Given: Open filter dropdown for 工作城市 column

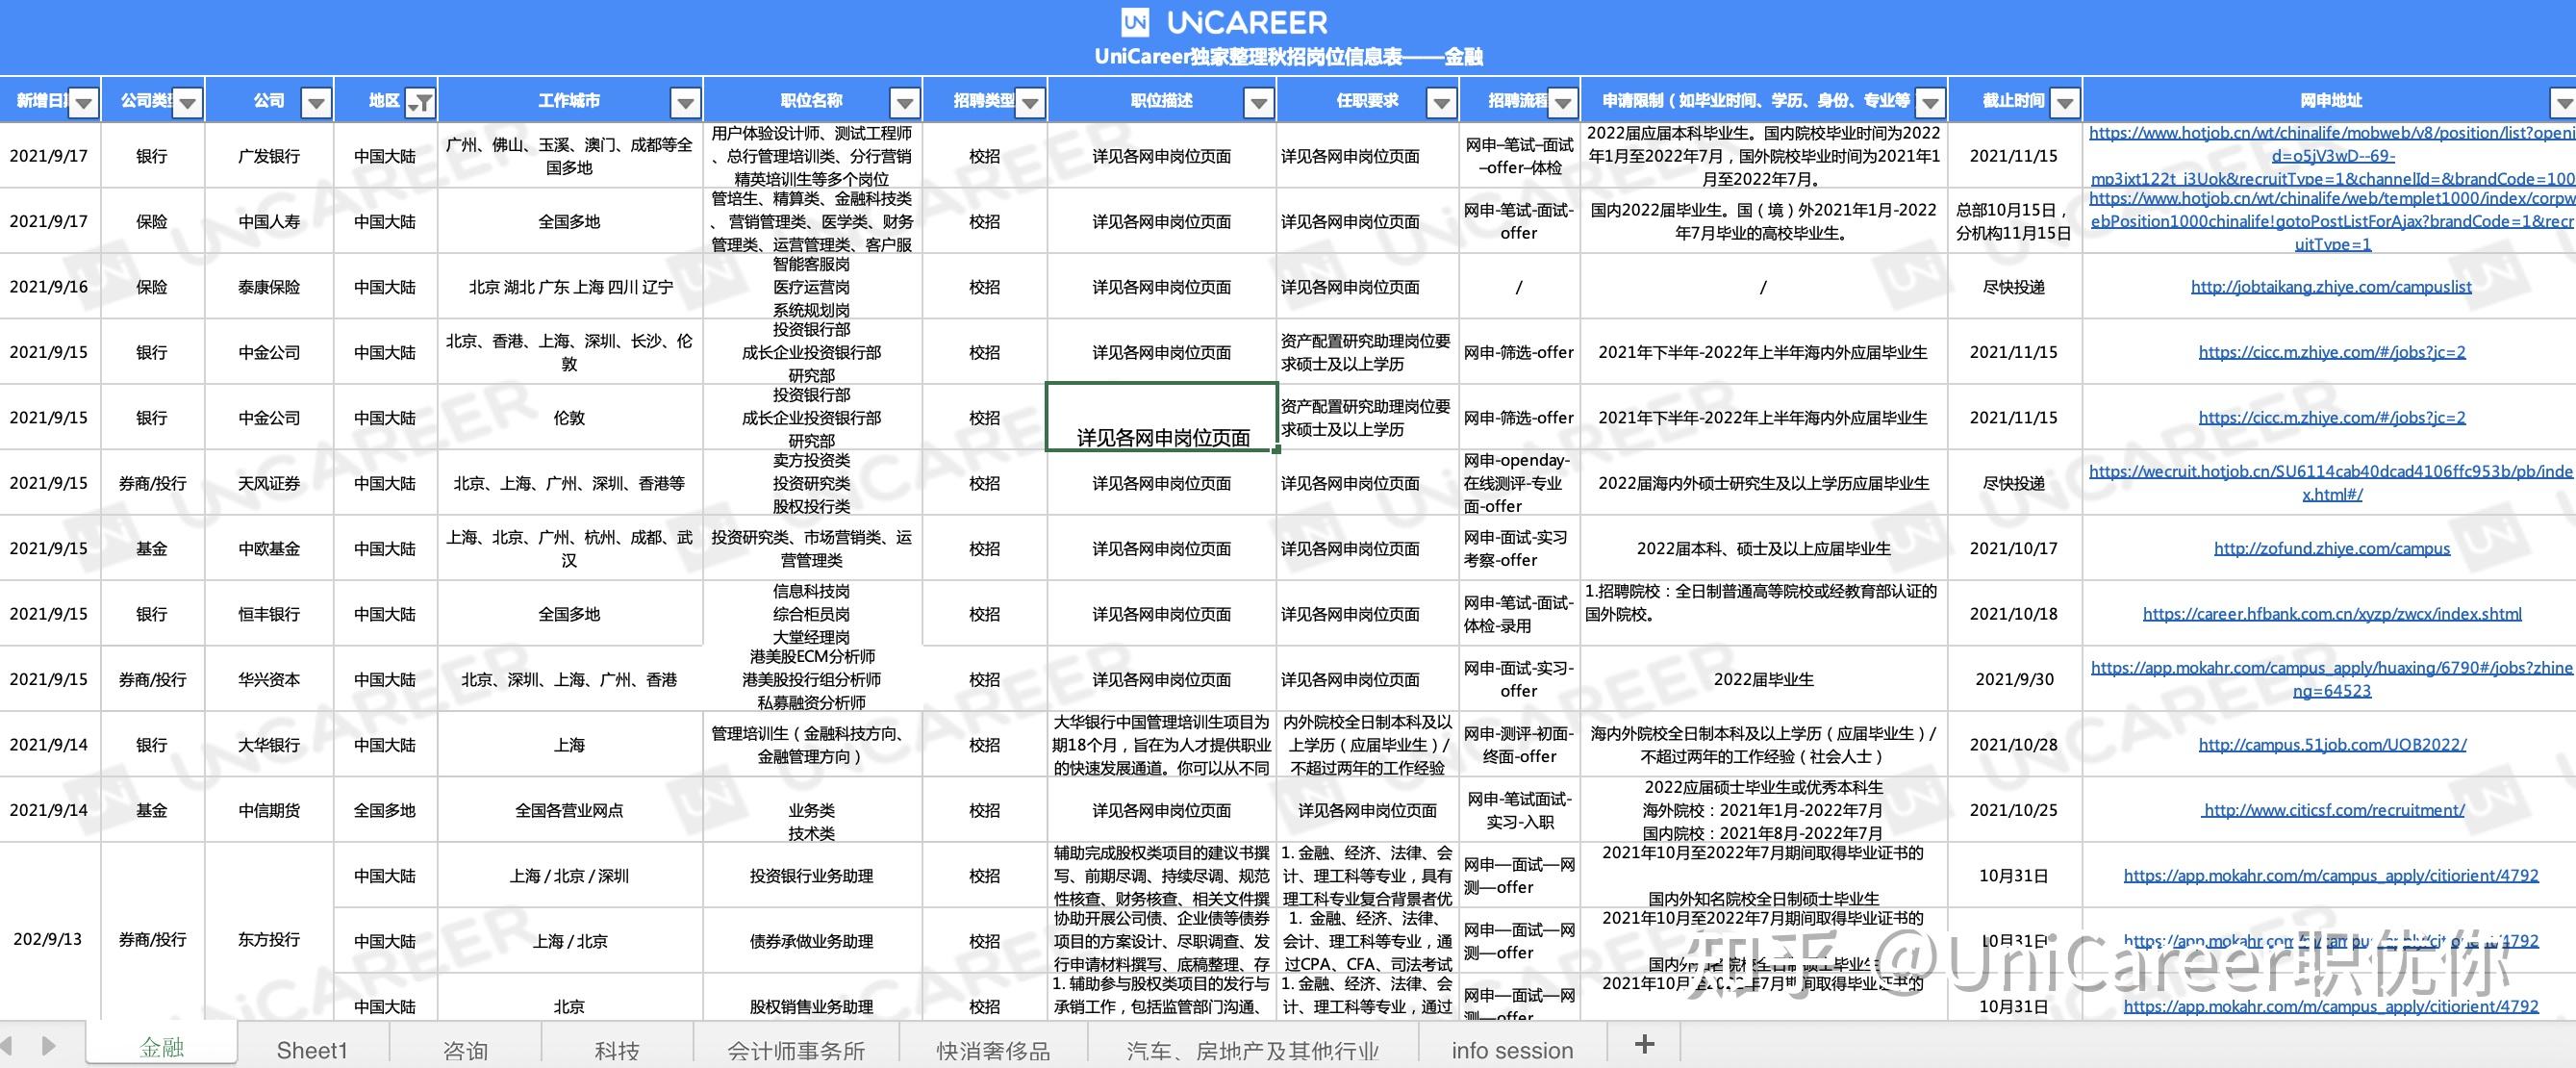Looking at the screenshot, I should 685,102.
